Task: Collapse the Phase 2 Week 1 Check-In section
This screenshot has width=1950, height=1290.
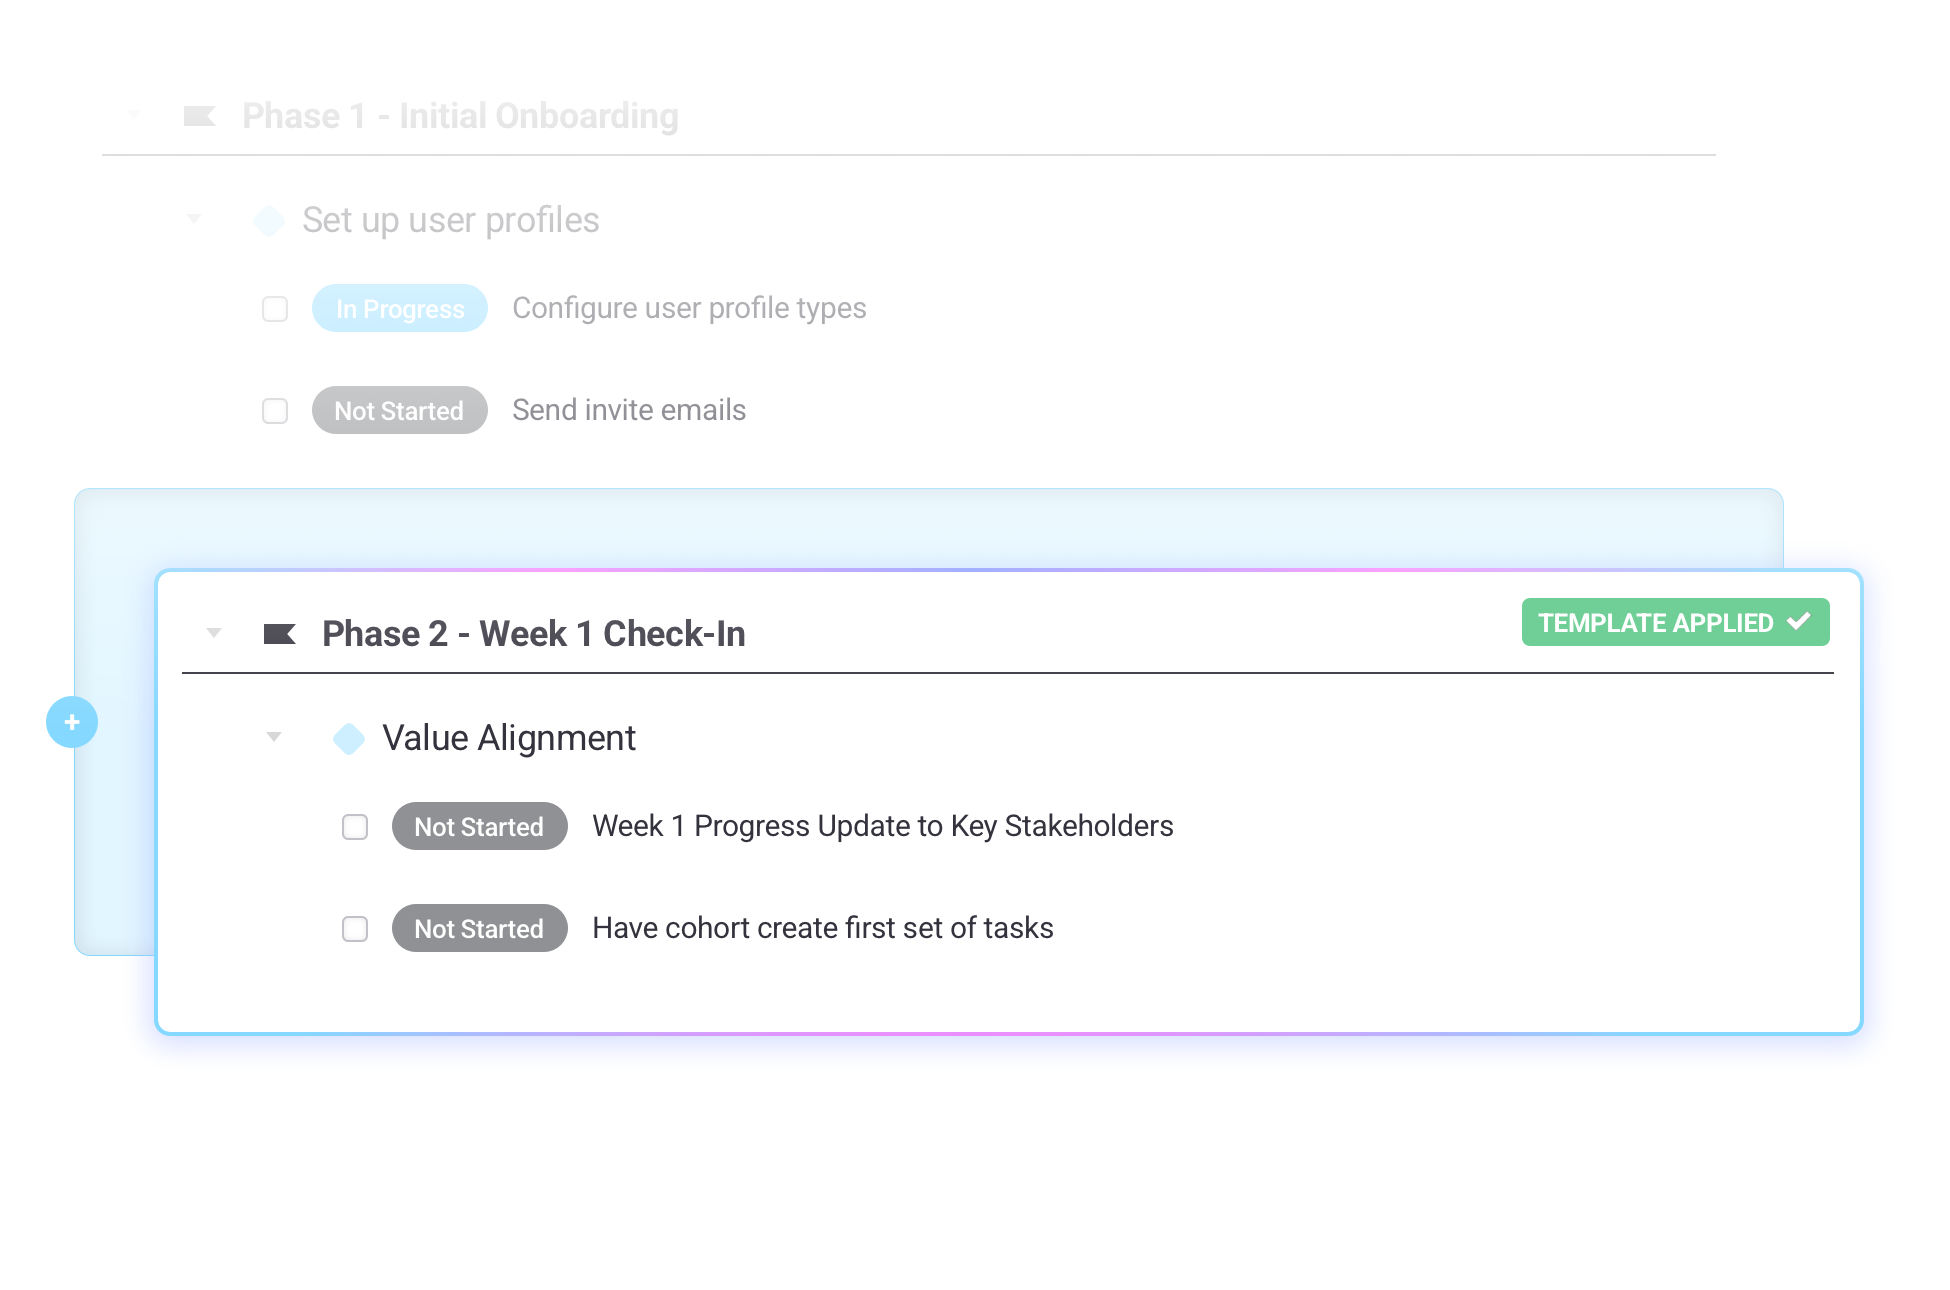Action: [x=214, y=633]
